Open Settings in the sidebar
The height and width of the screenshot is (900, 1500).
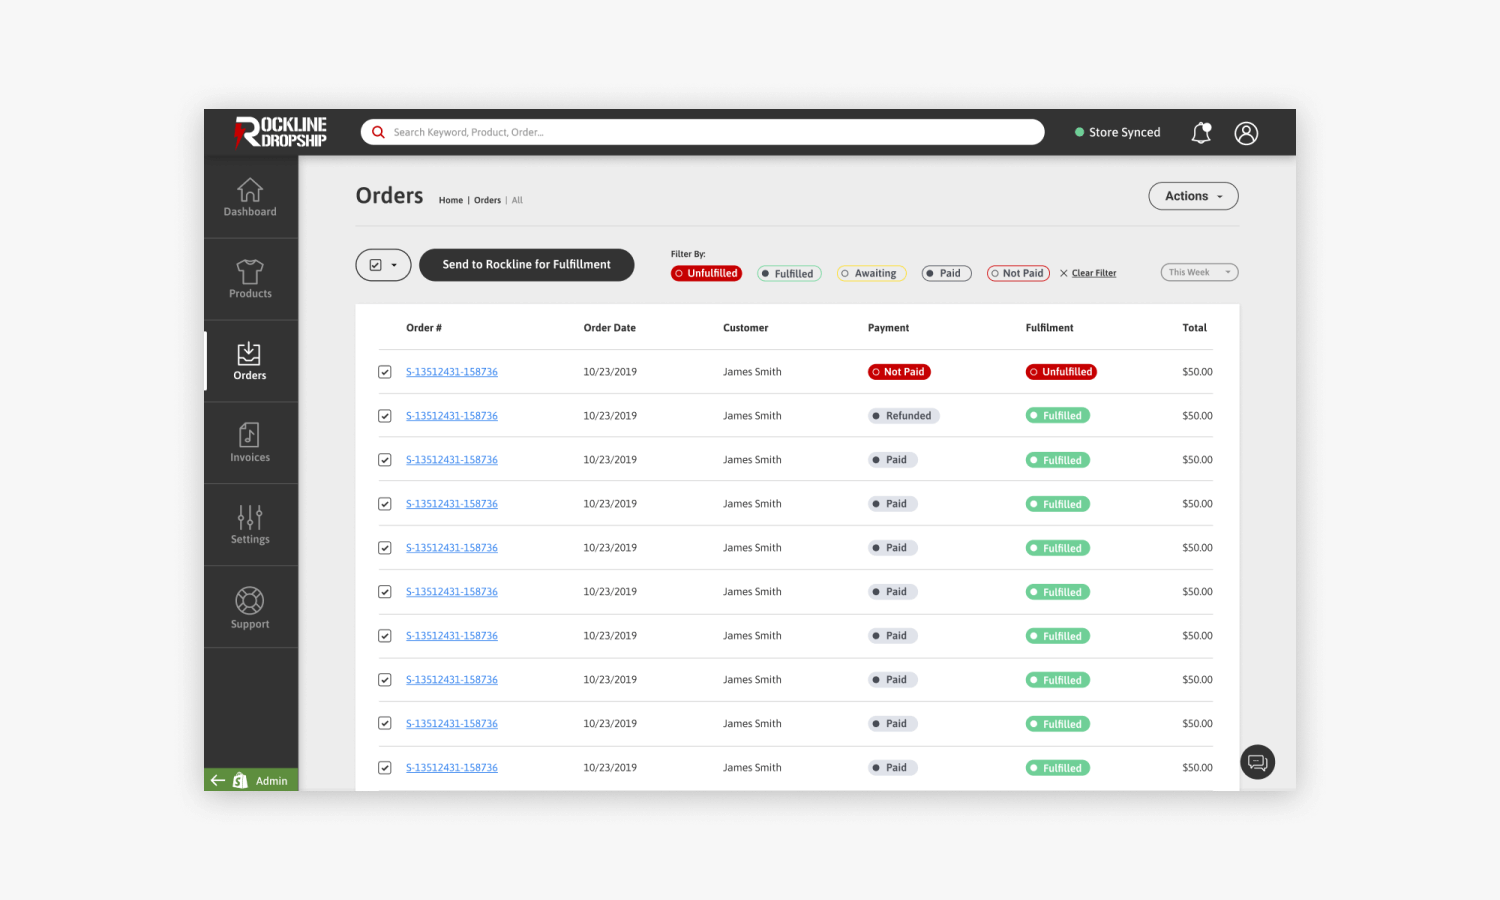click(x=250, y=525)
